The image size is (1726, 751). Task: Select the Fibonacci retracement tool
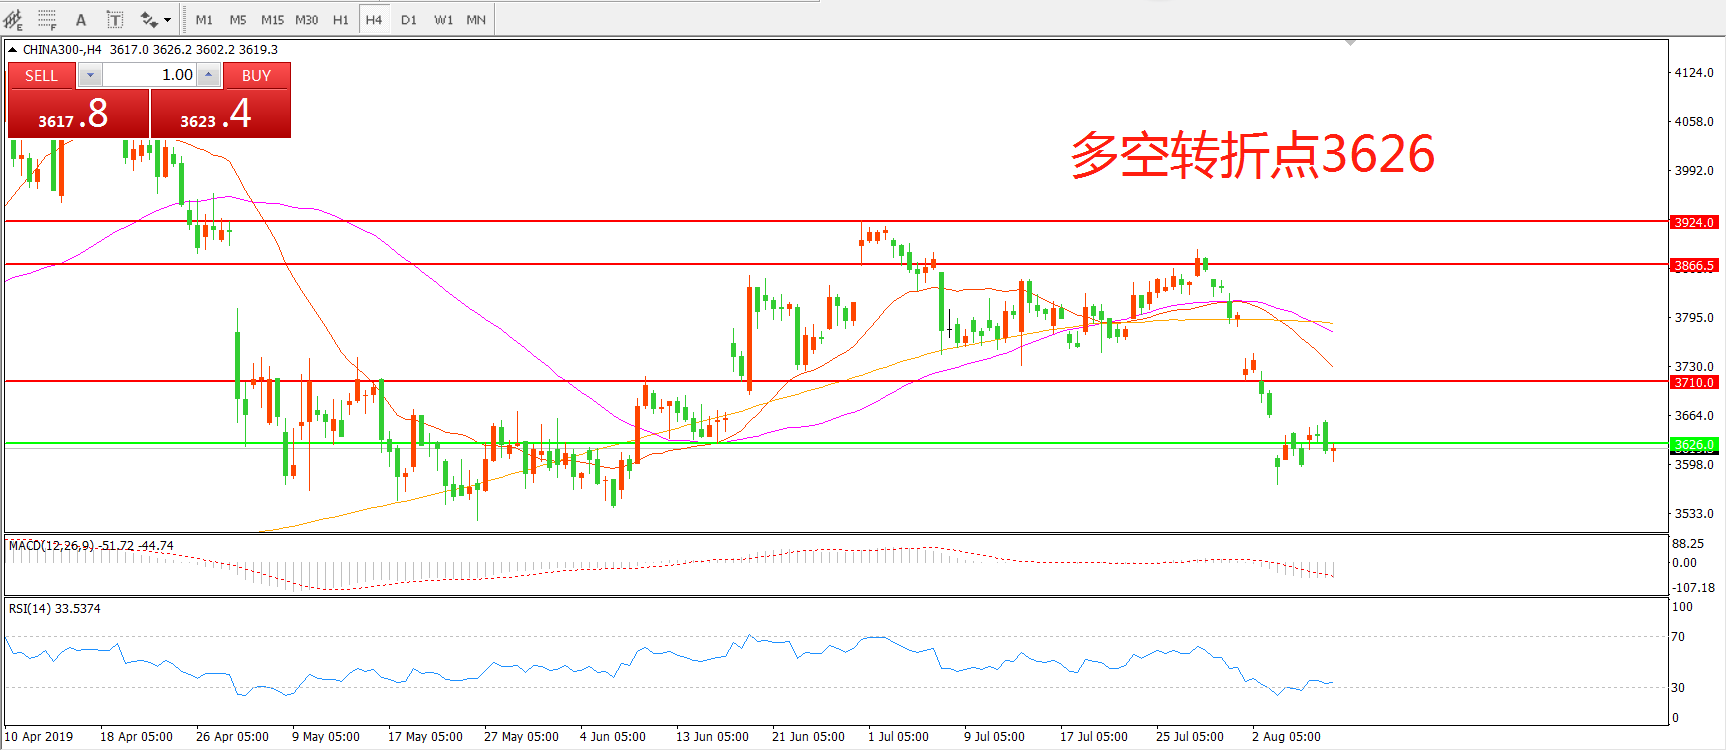tap(47, 19)
